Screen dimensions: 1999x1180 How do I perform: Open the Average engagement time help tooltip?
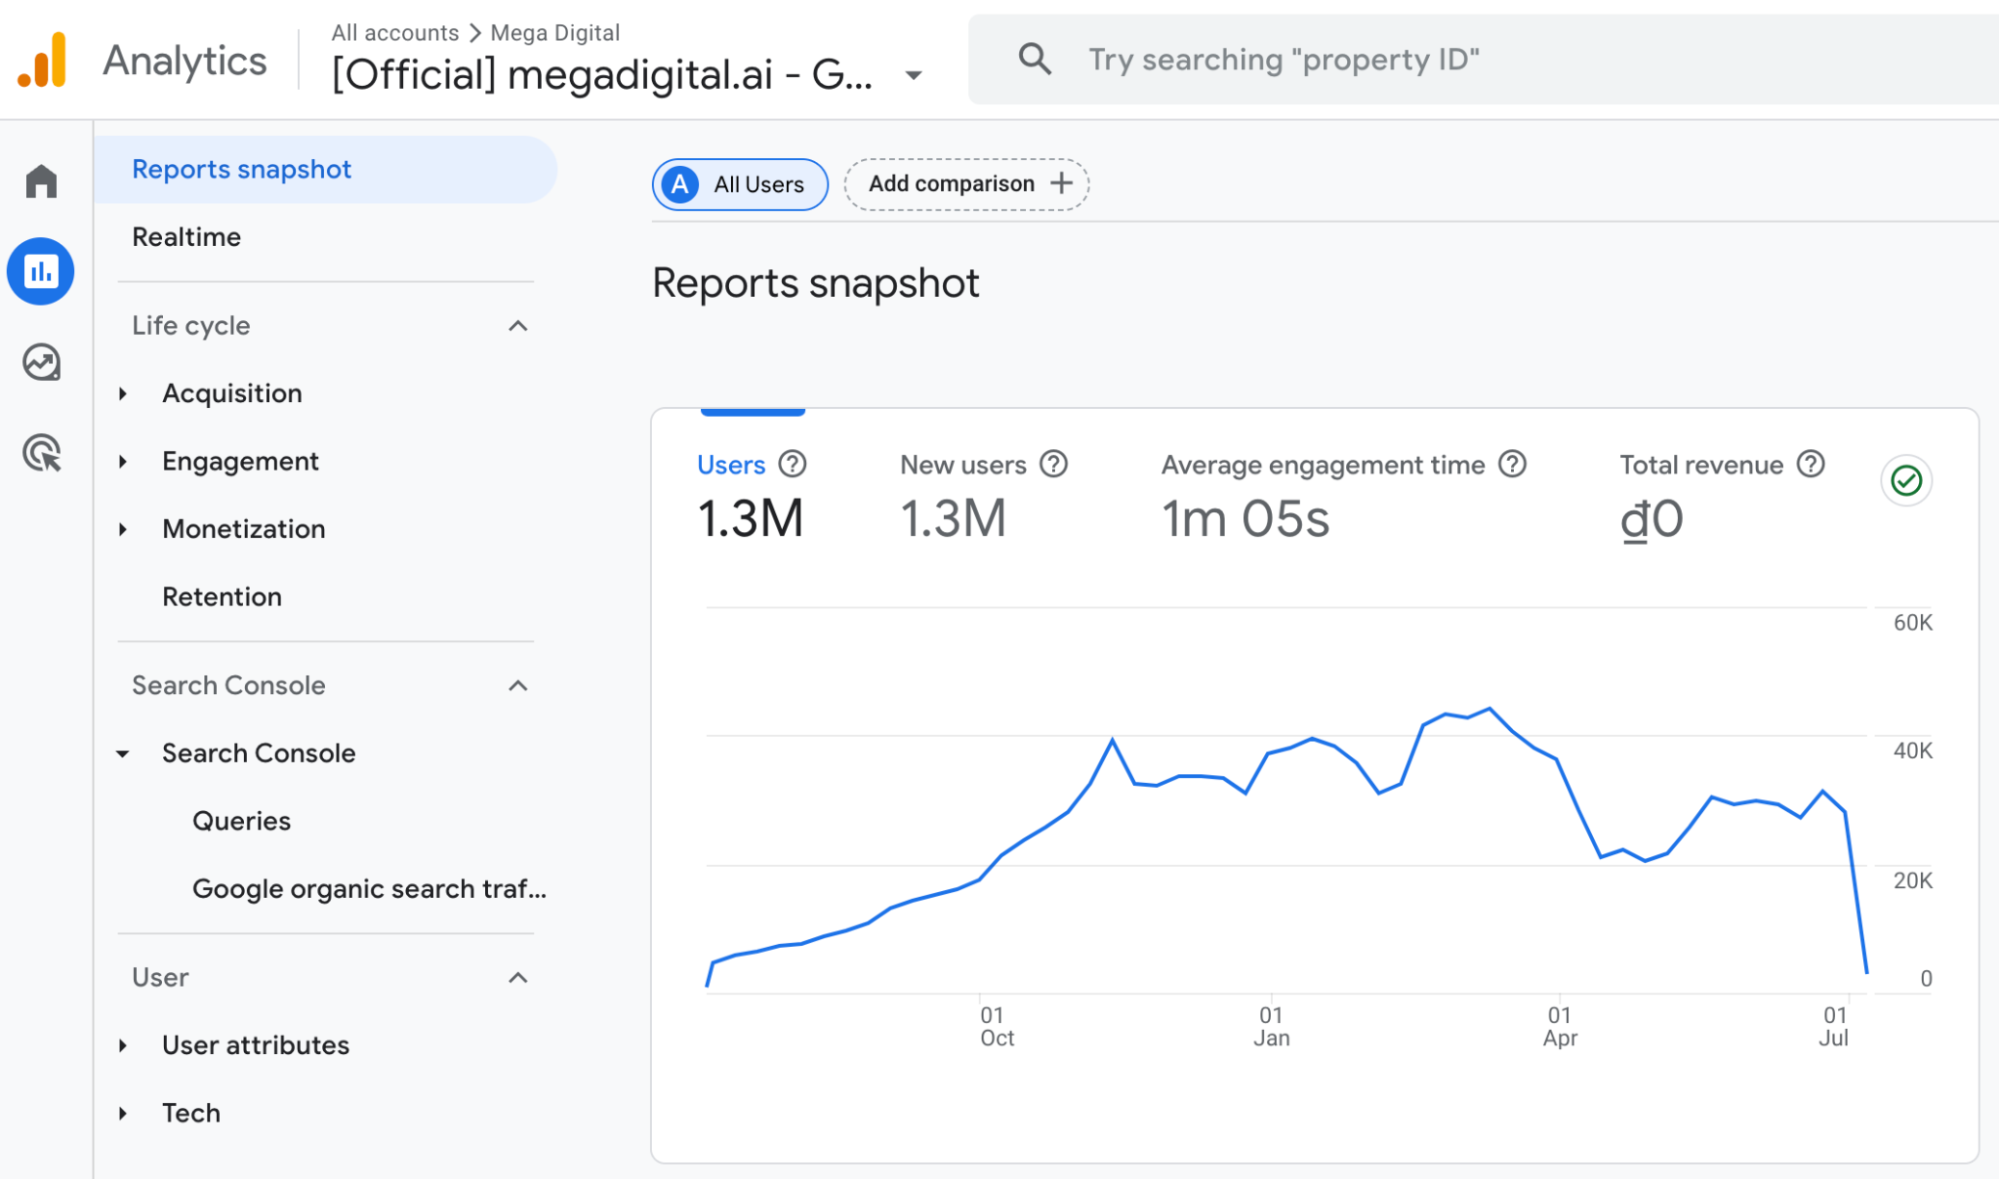(x=1513, y=464)
